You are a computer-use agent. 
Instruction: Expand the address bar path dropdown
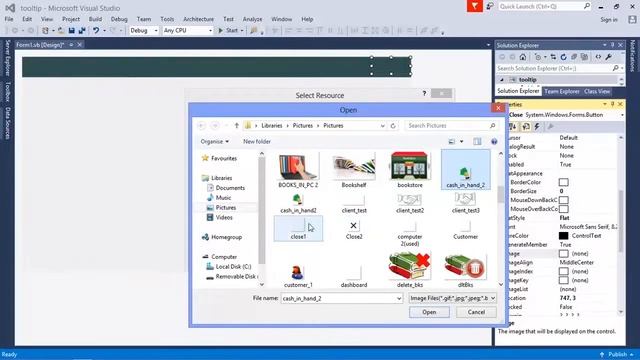click(x=382, y=126)
